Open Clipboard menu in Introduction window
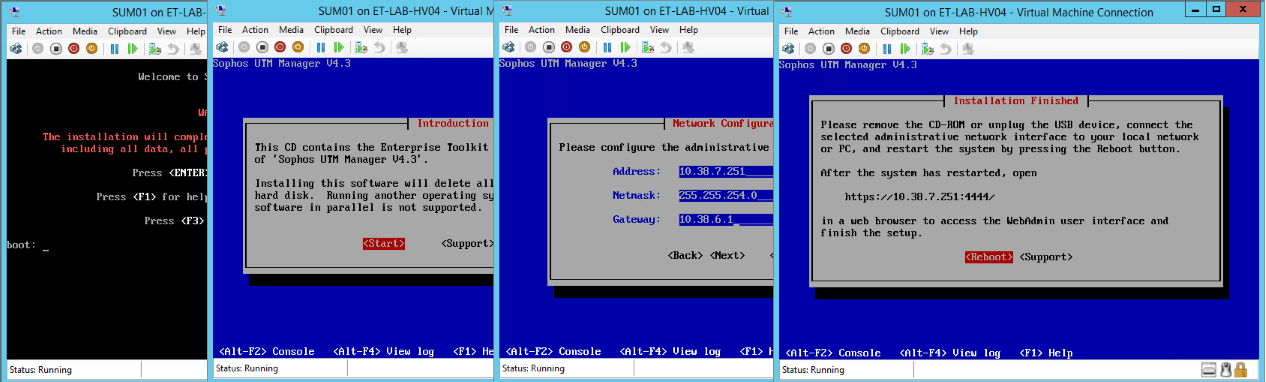 coord(334,30)
